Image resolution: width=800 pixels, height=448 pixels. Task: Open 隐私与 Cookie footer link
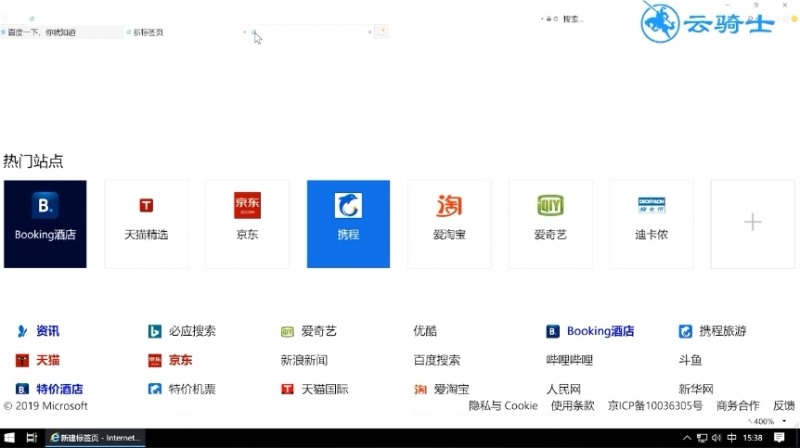(503, 406)
